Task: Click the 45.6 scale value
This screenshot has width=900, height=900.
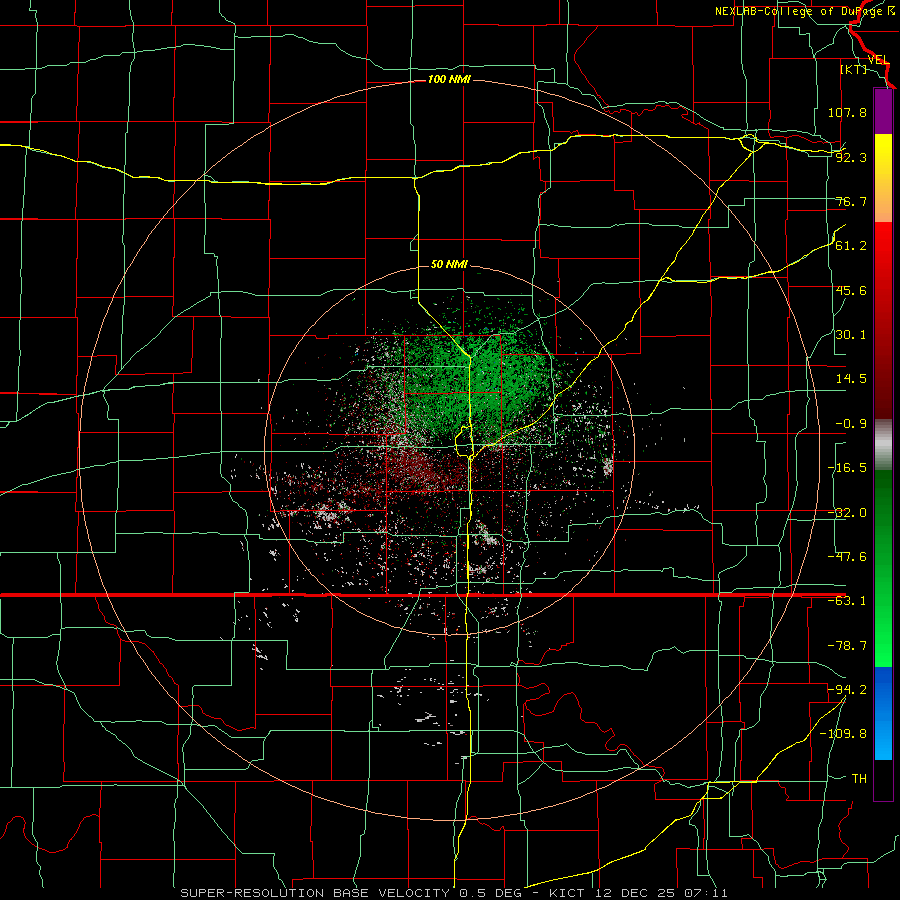Action: pyautogui.click(x=851, y=290)
